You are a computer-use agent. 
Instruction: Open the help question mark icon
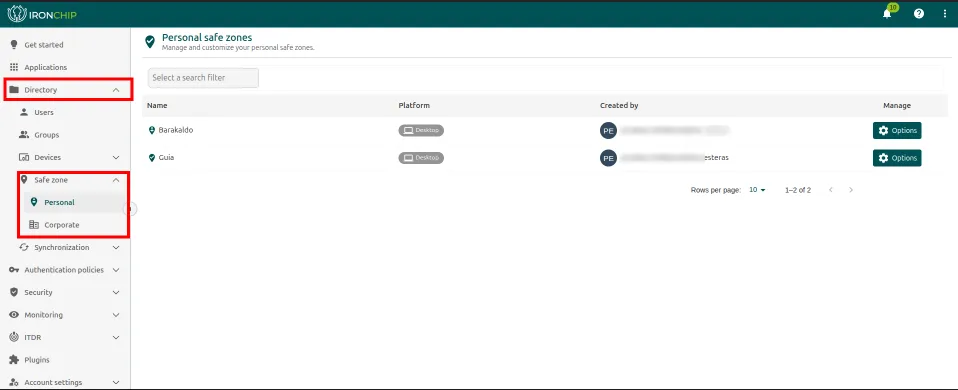click(x=919, y=13)
